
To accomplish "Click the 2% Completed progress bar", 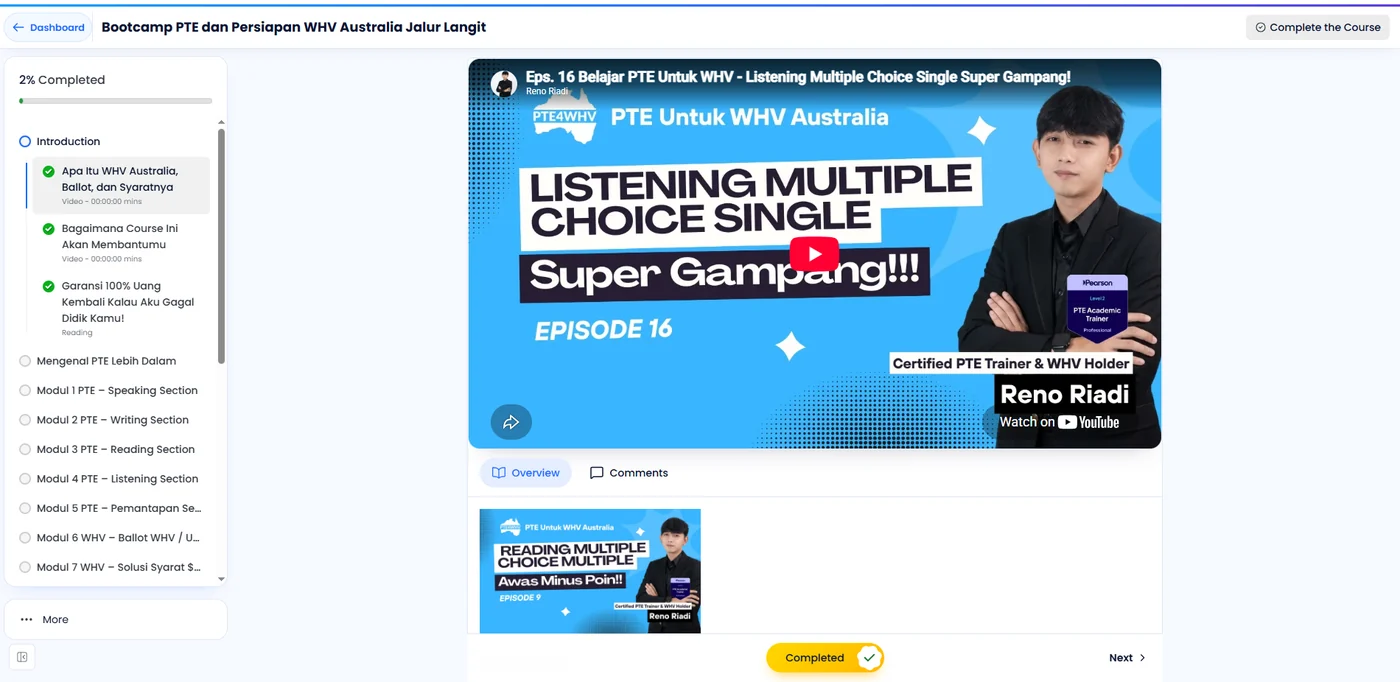I will (116, 101).
